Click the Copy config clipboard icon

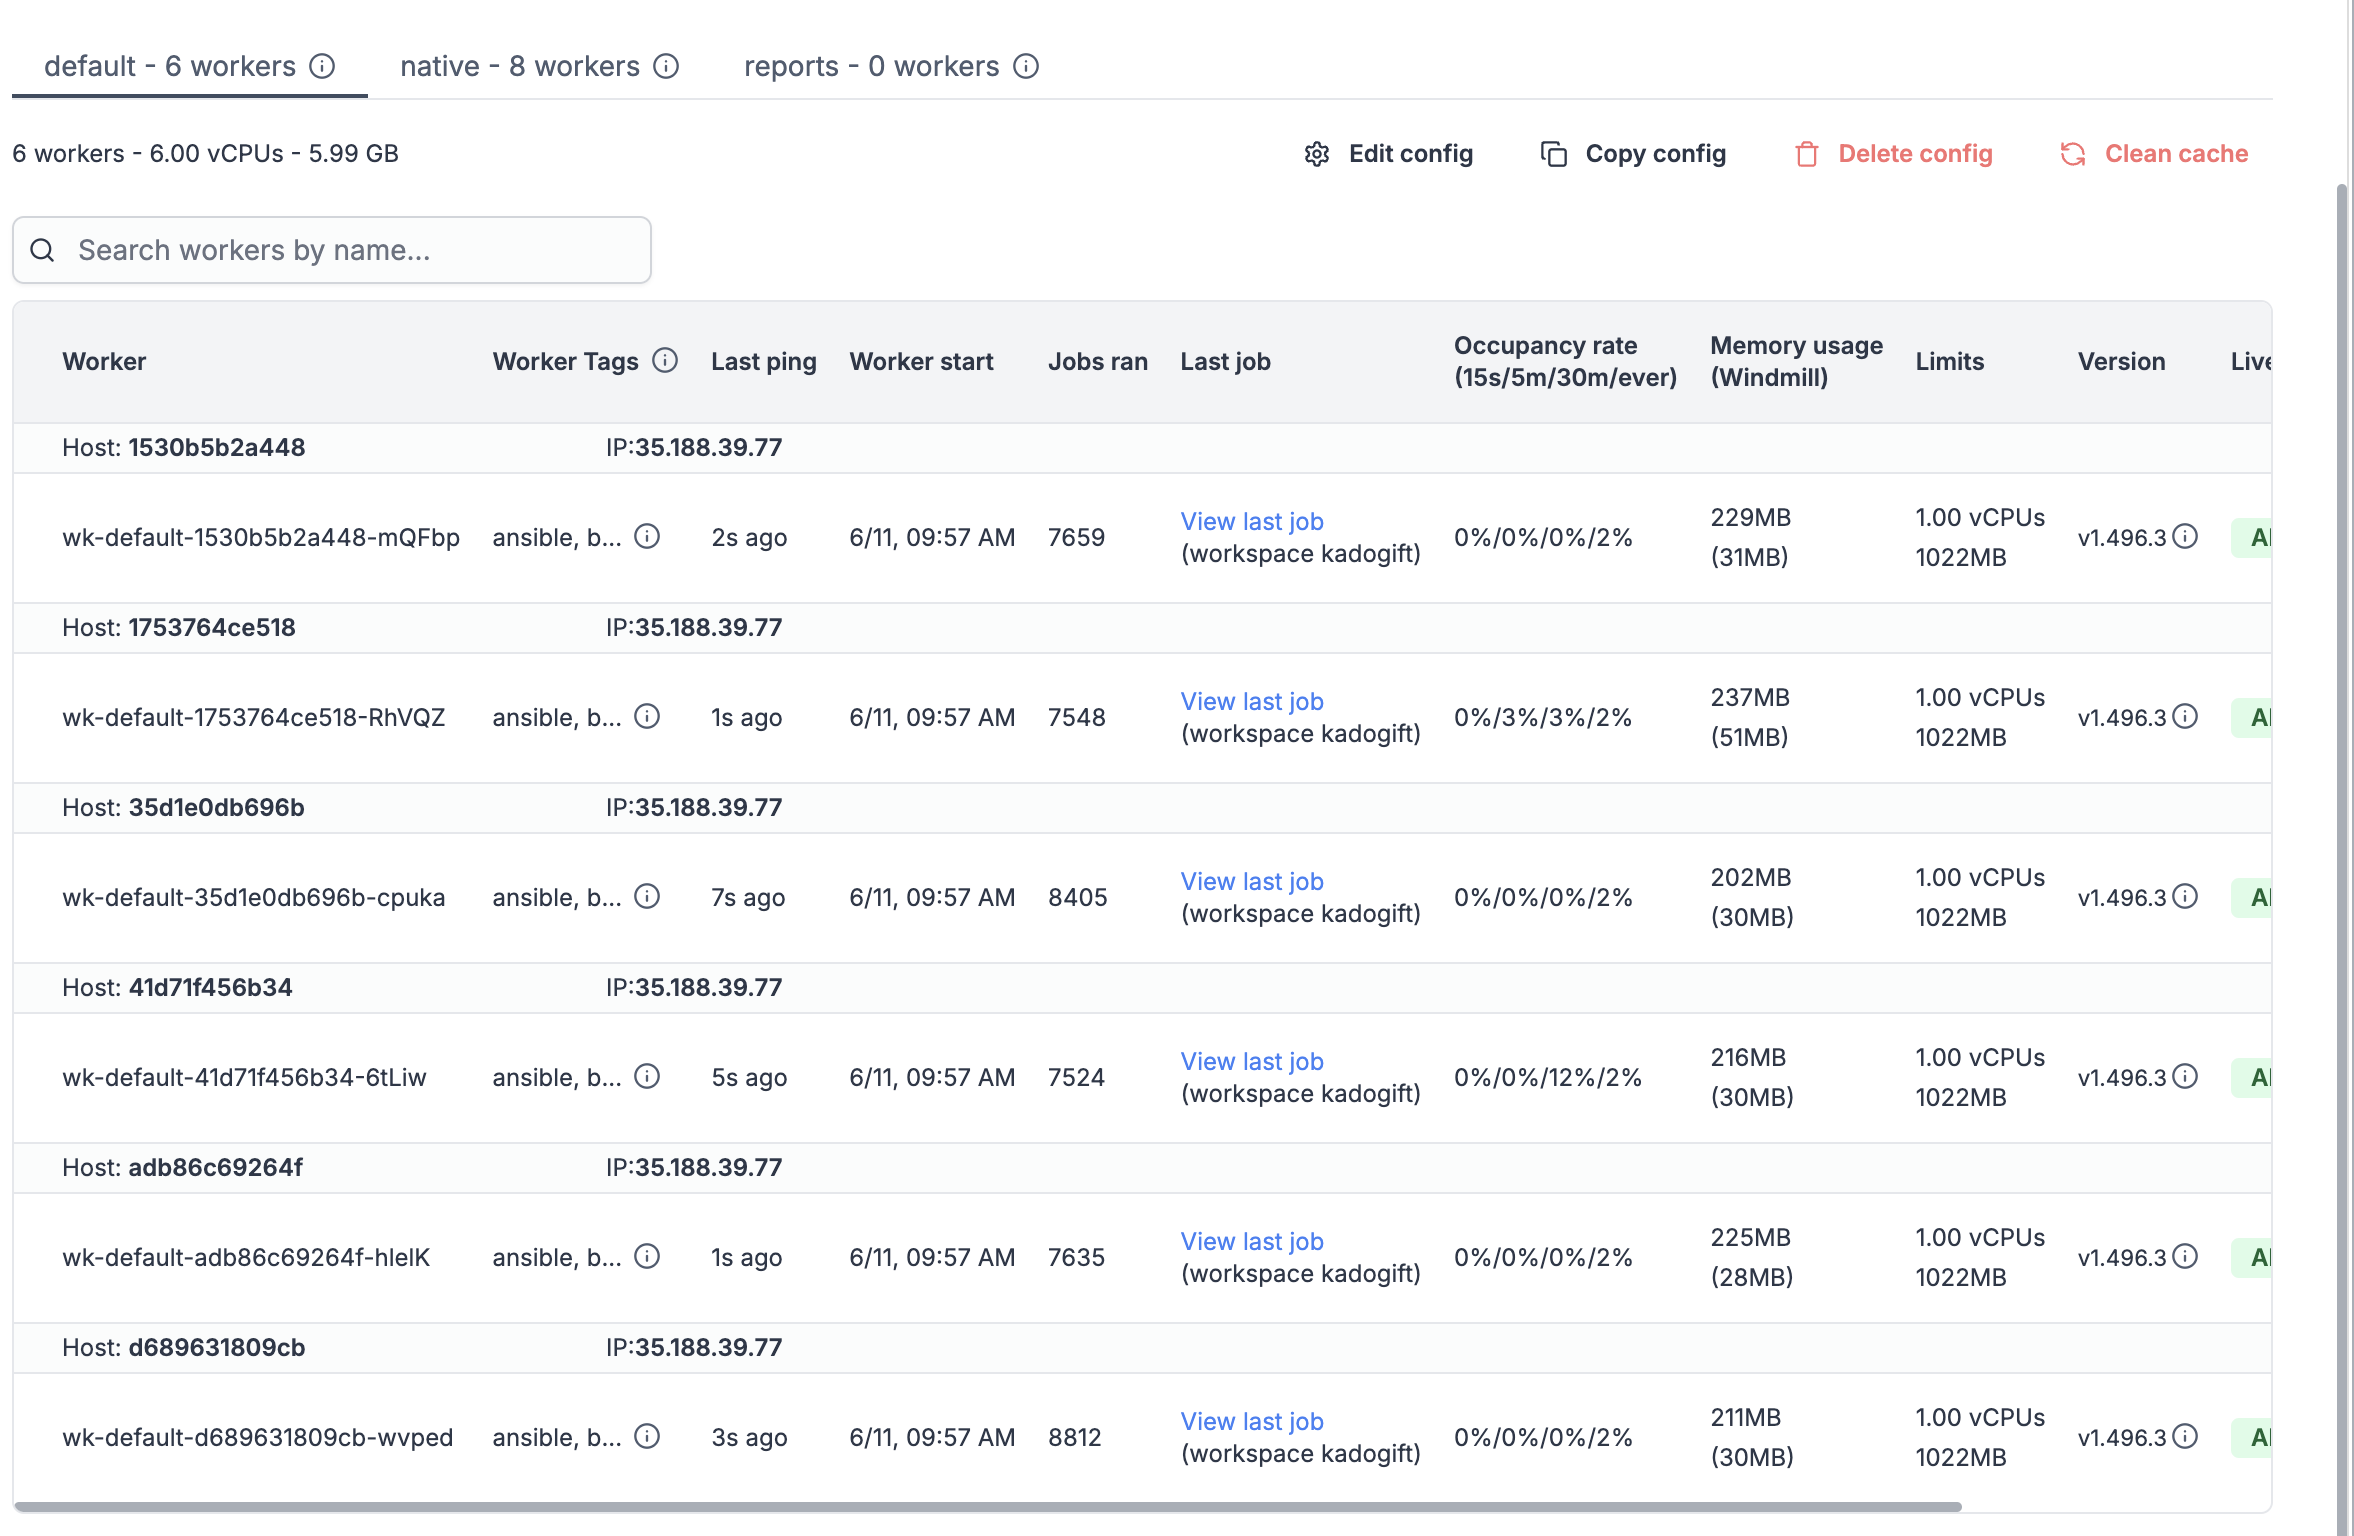point(1554,154)
